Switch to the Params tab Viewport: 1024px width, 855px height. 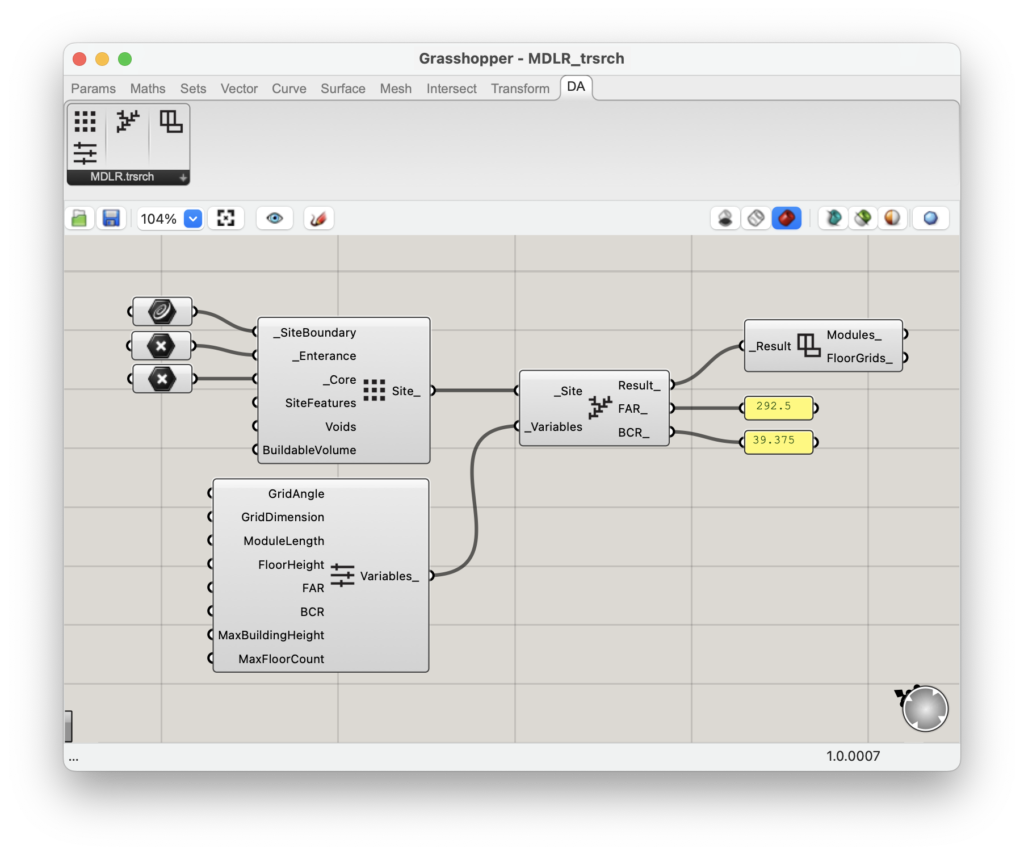pos(92,88)
